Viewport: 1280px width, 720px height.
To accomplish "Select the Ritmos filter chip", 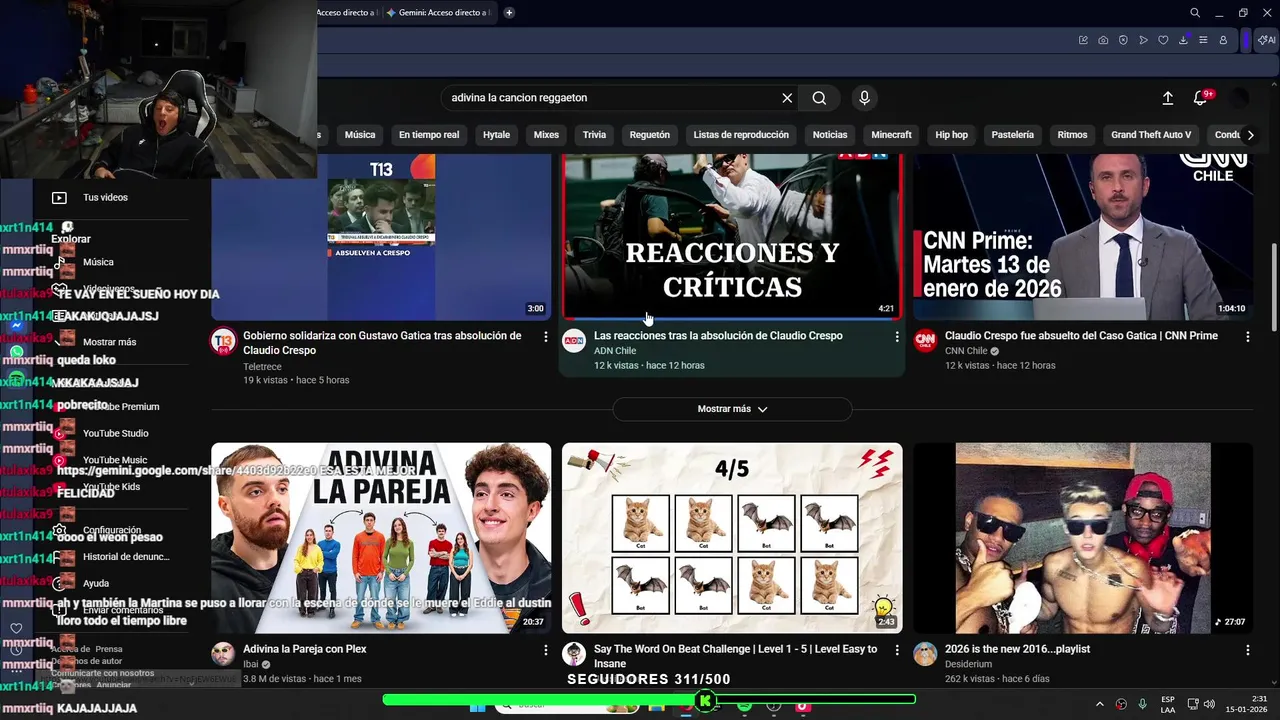I will 1072,135.
